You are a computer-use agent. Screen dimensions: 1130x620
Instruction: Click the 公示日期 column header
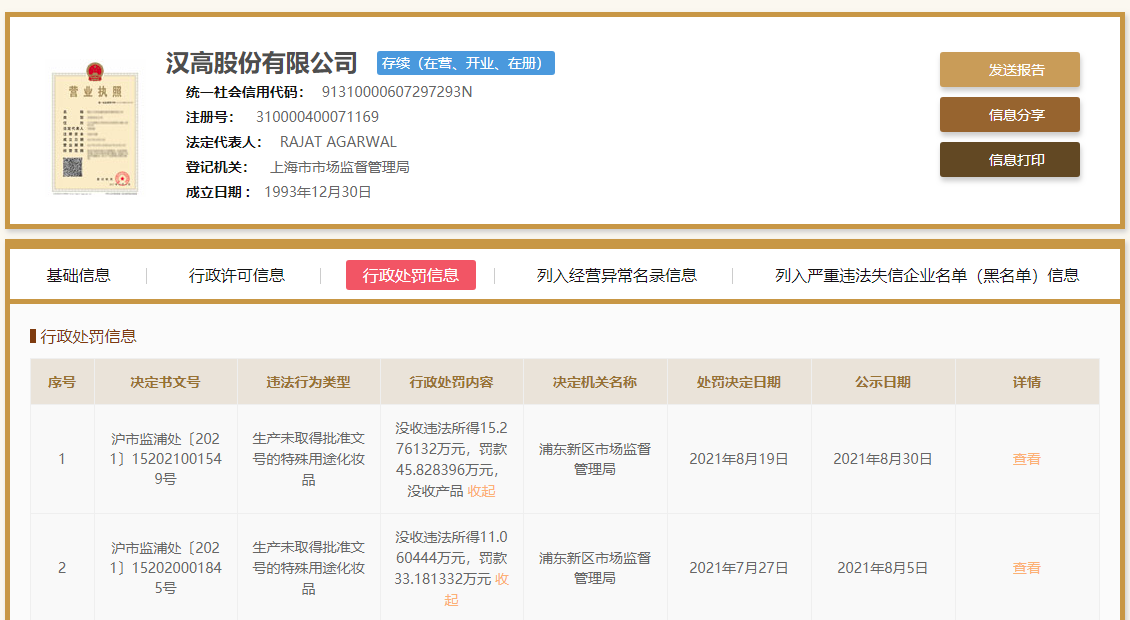point(883,382)
